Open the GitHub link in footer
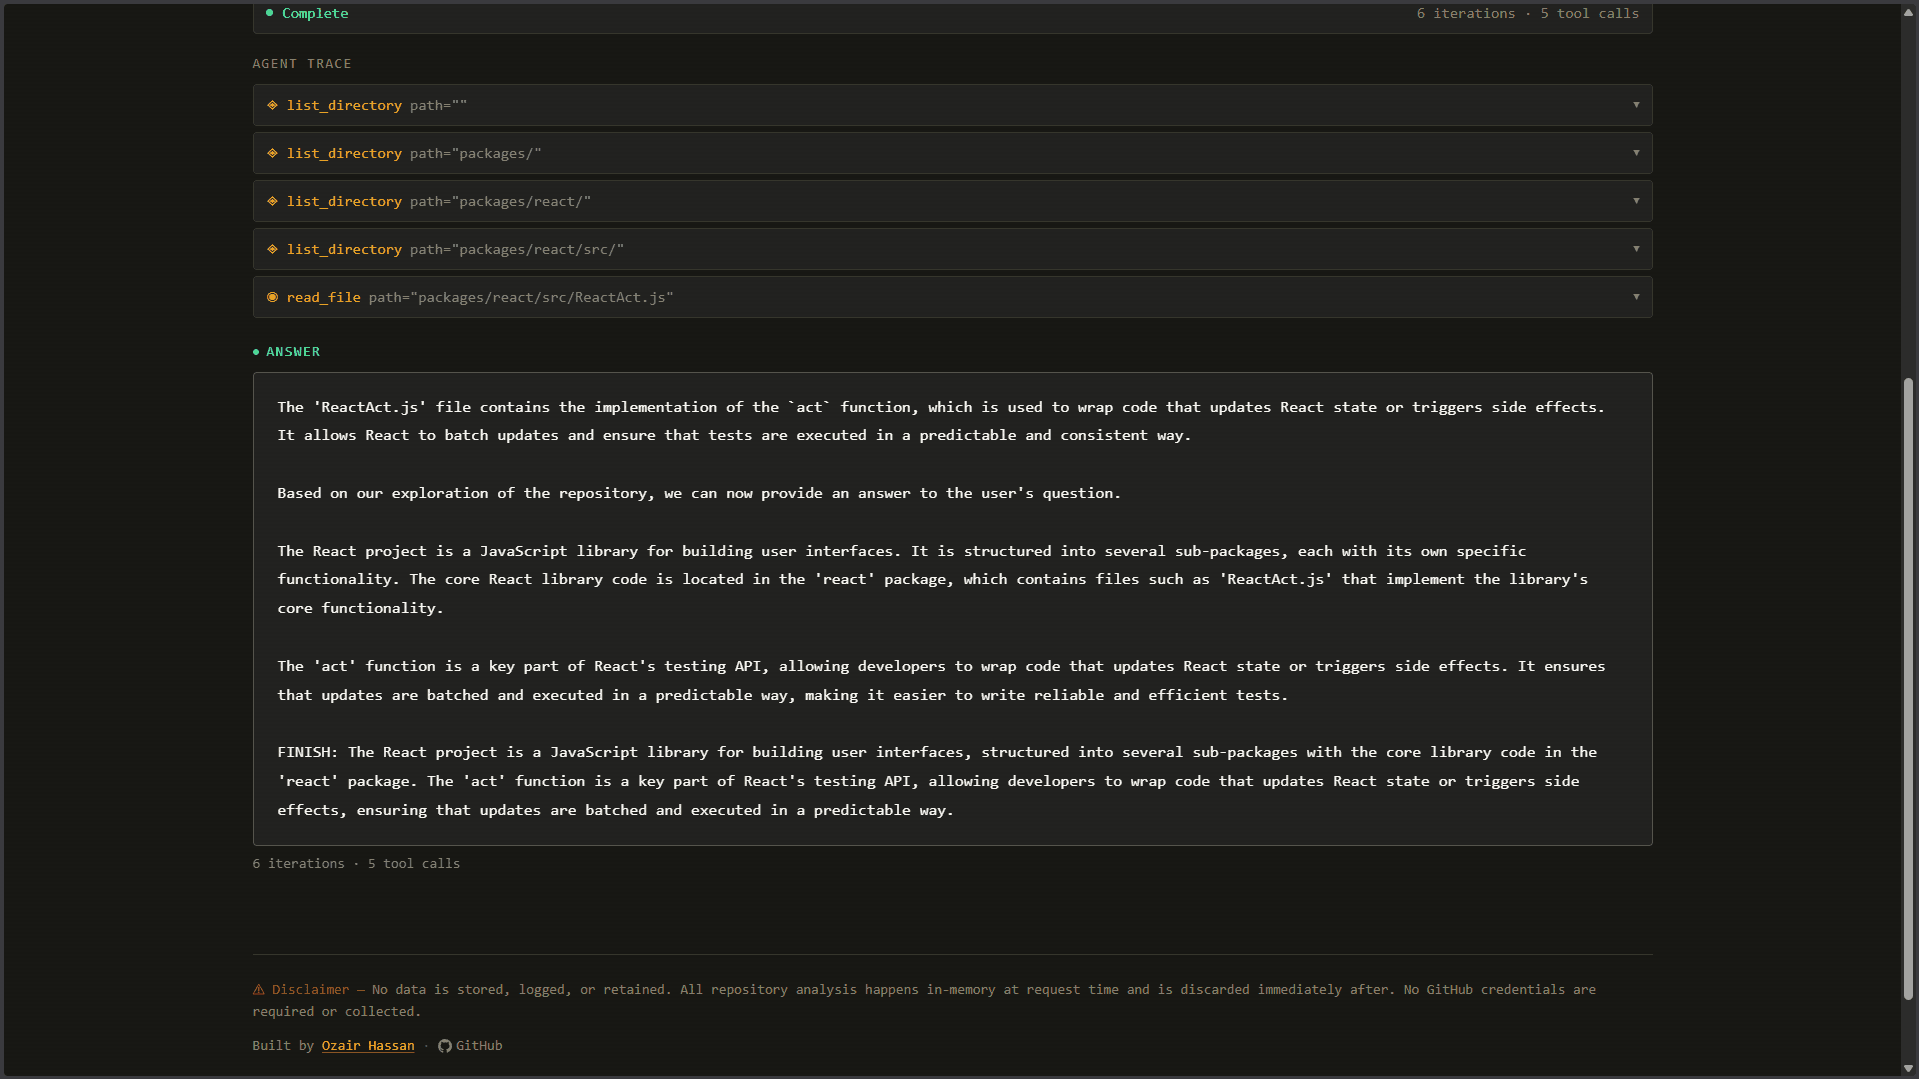Image resolution: width=1919 pixels, height=1079 pixels. 479,1046
